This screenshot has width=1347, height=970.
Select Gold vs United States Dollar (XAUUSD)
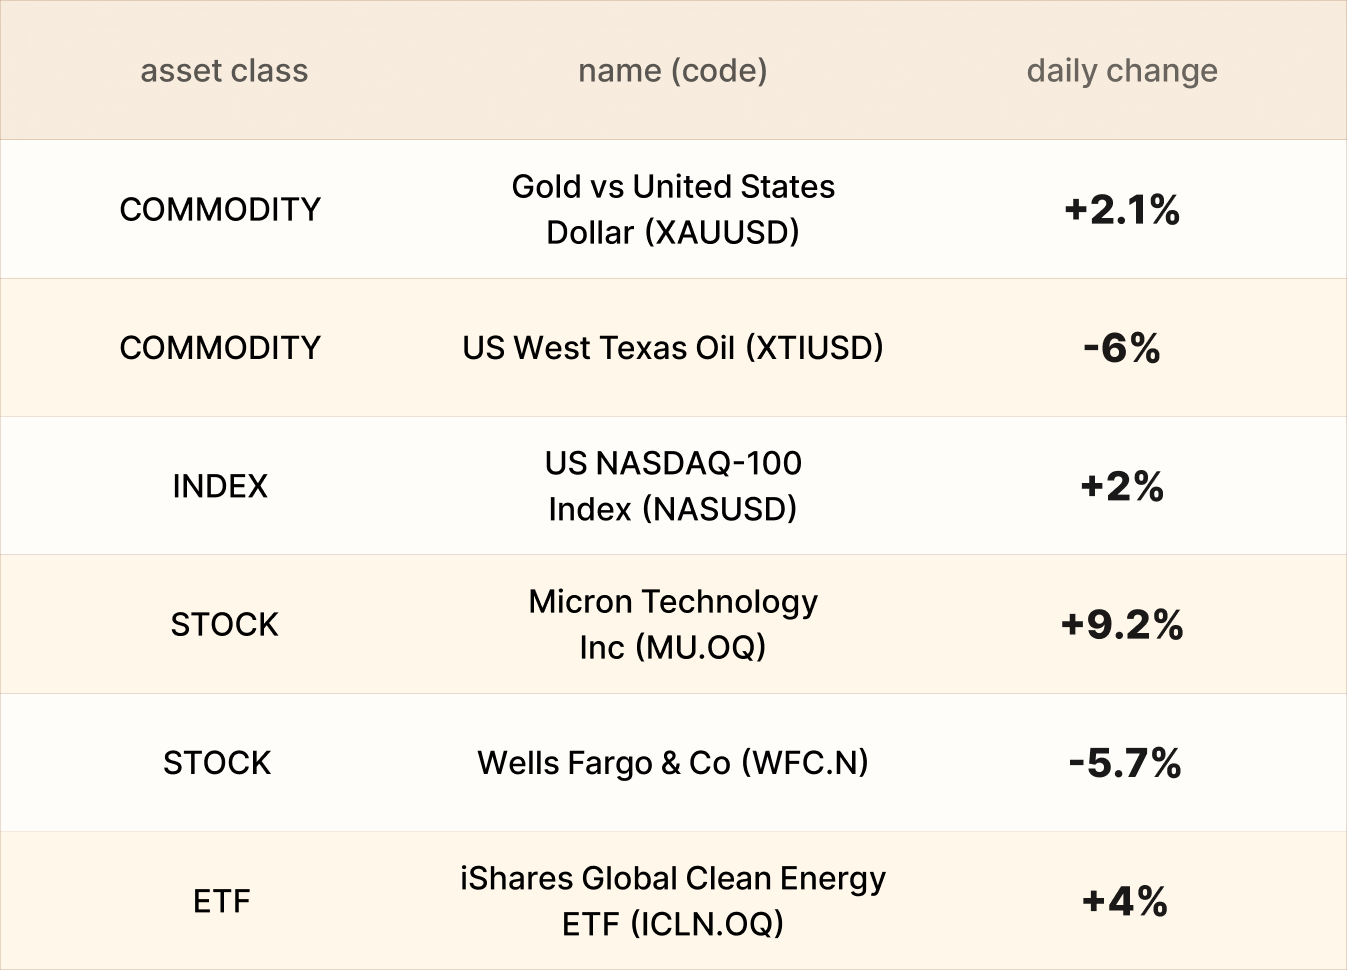pos(673,209)
